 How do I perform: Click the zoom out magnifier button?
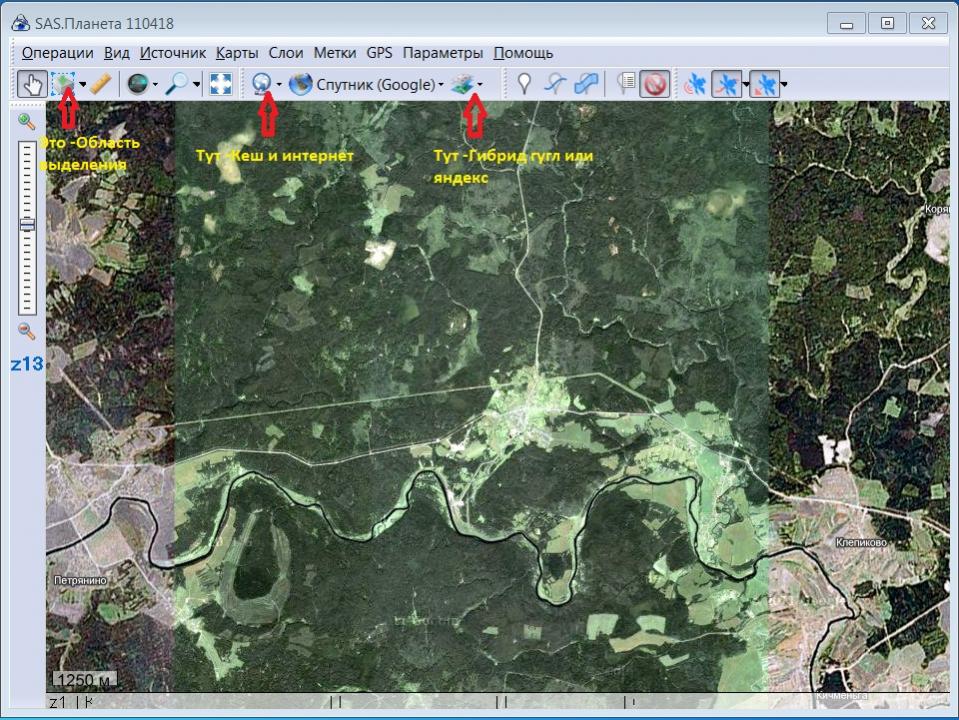(27, 331)
